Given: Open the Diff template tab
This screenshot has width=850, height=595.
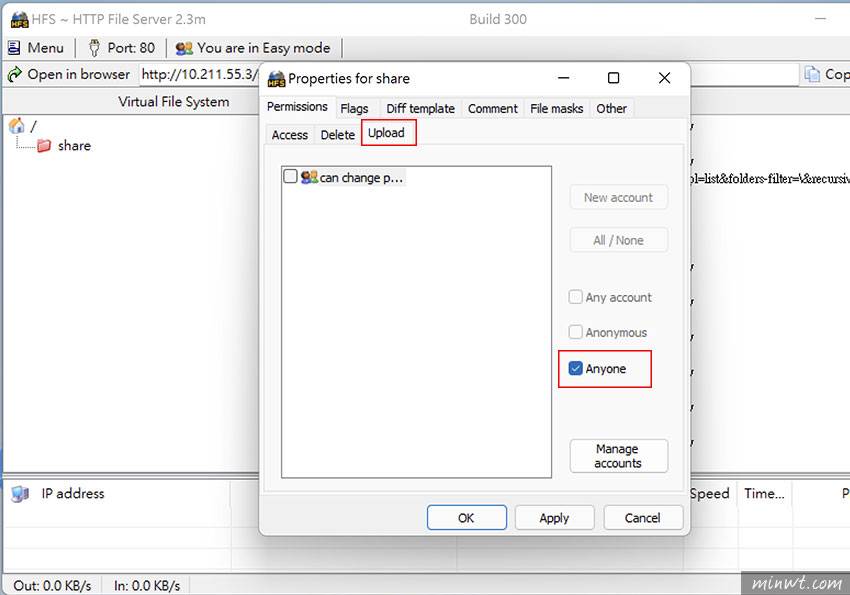Looking at the screenshot, I should [420, 109].
